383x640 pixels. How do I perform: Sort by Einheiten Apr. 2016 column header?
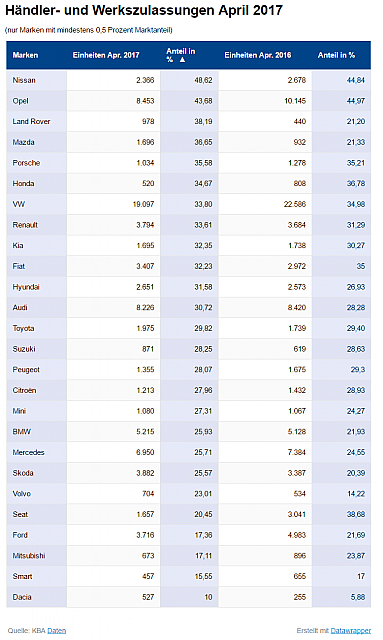tap(258, 55)
